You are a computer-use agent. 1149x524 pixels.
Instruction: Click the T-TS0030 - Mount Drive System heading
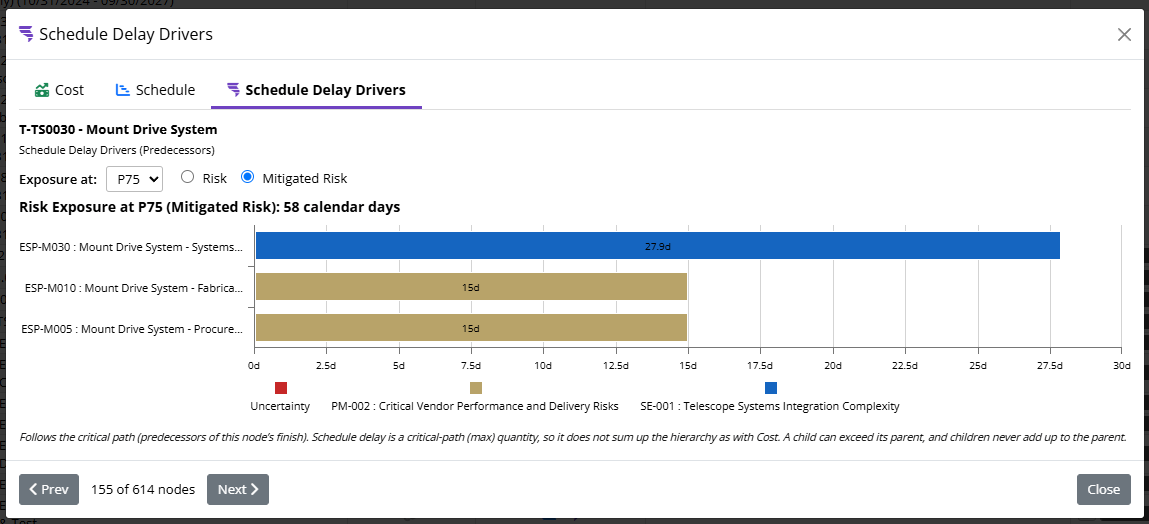tap(118, 130)
